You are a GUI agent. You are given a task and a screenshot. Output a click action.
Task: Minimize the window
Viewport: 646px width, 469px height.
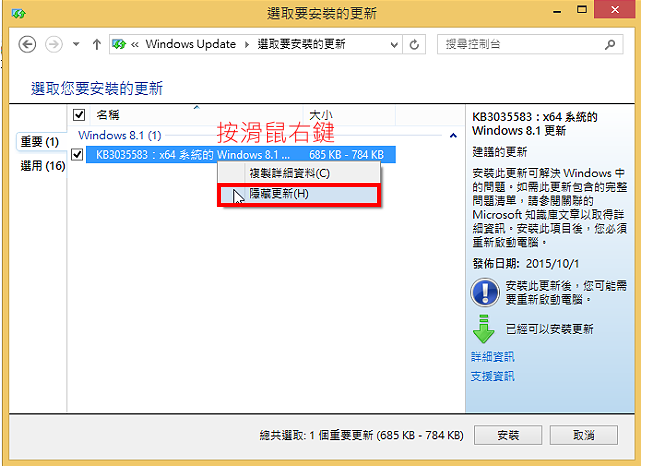[x=557, y=10]
